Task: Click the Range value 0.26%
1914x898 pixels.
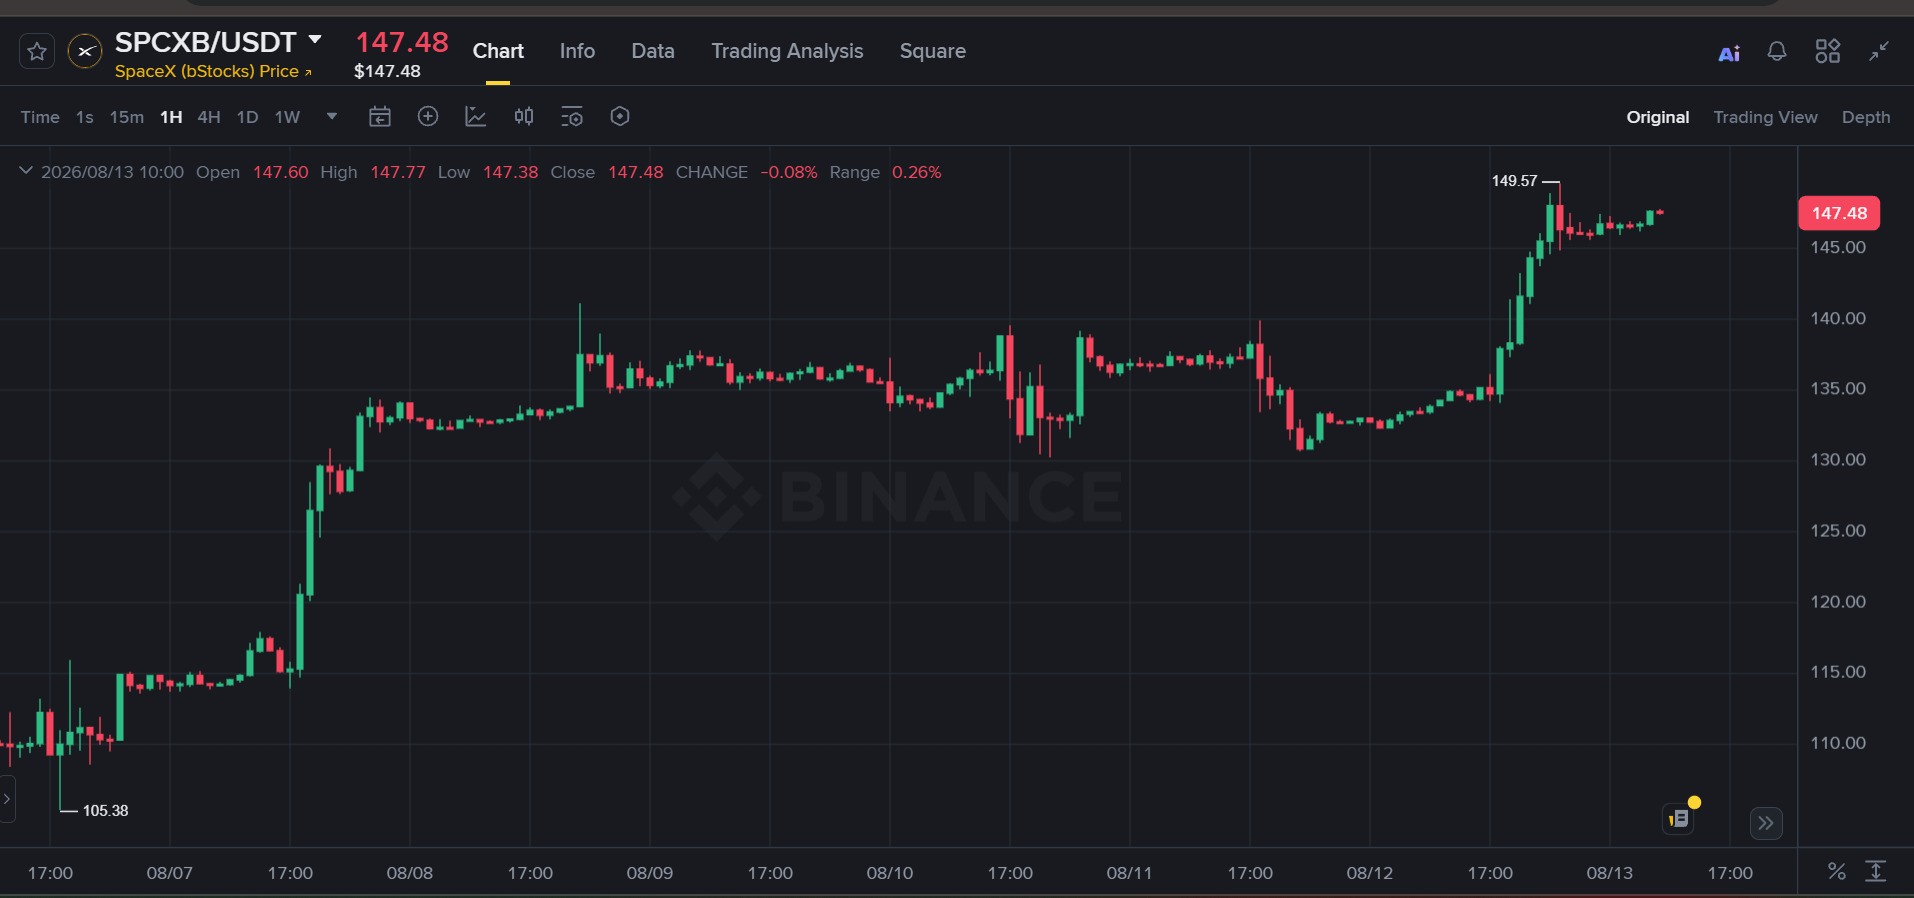Action: pos(917,172)
